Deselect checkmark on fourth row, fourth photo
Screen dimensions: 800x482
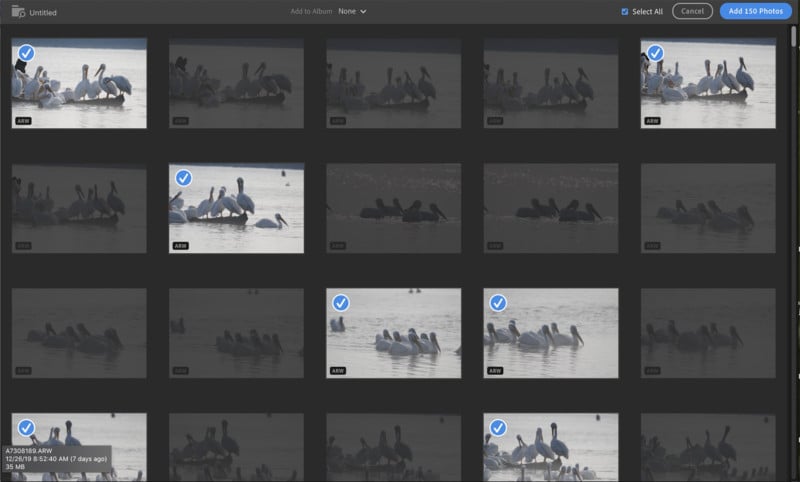pos(498,427)
